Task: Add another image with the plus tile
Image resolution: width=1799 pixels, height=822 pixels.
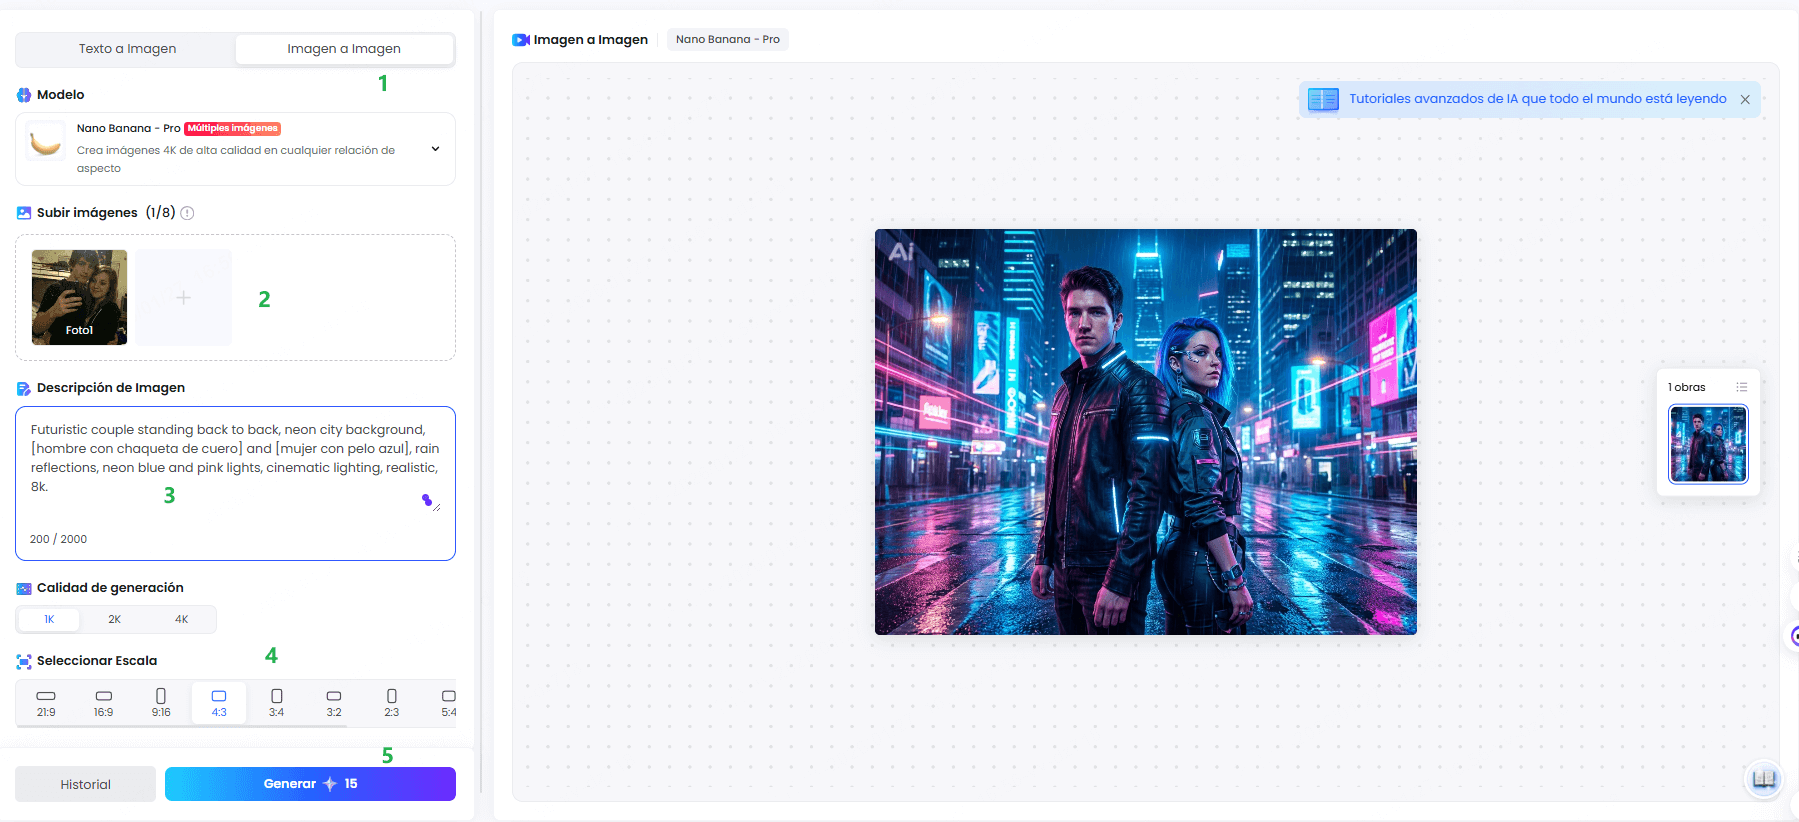Action: [x=184, y=297]
